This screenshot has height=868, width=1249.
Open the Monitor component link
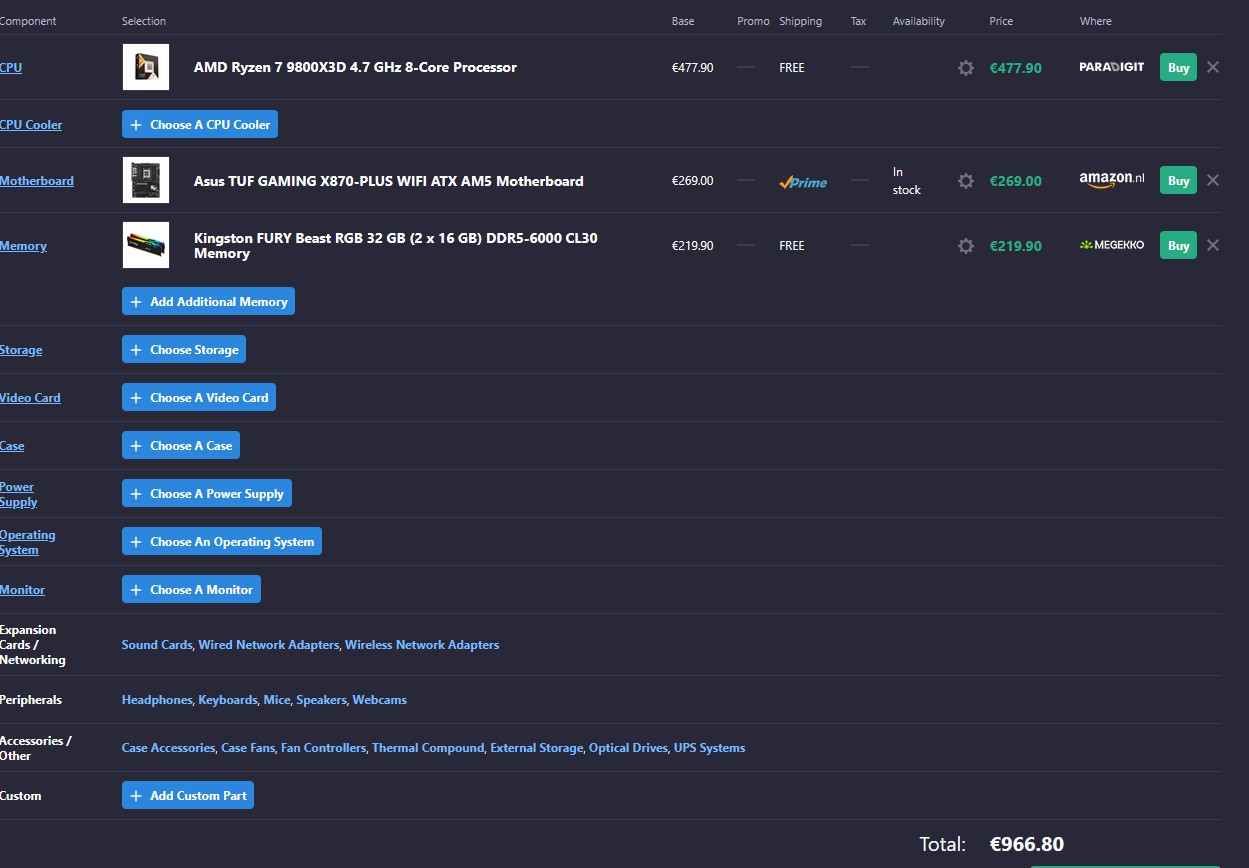22,589
